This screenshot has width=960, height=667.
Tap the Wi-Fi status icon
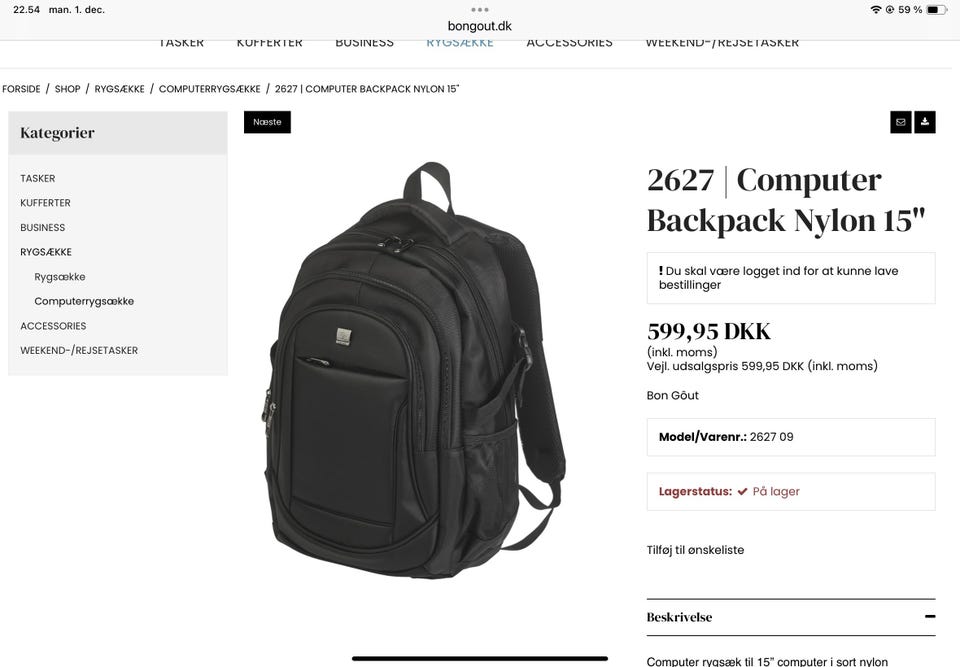pyautogui.click(x=876, y=10)
